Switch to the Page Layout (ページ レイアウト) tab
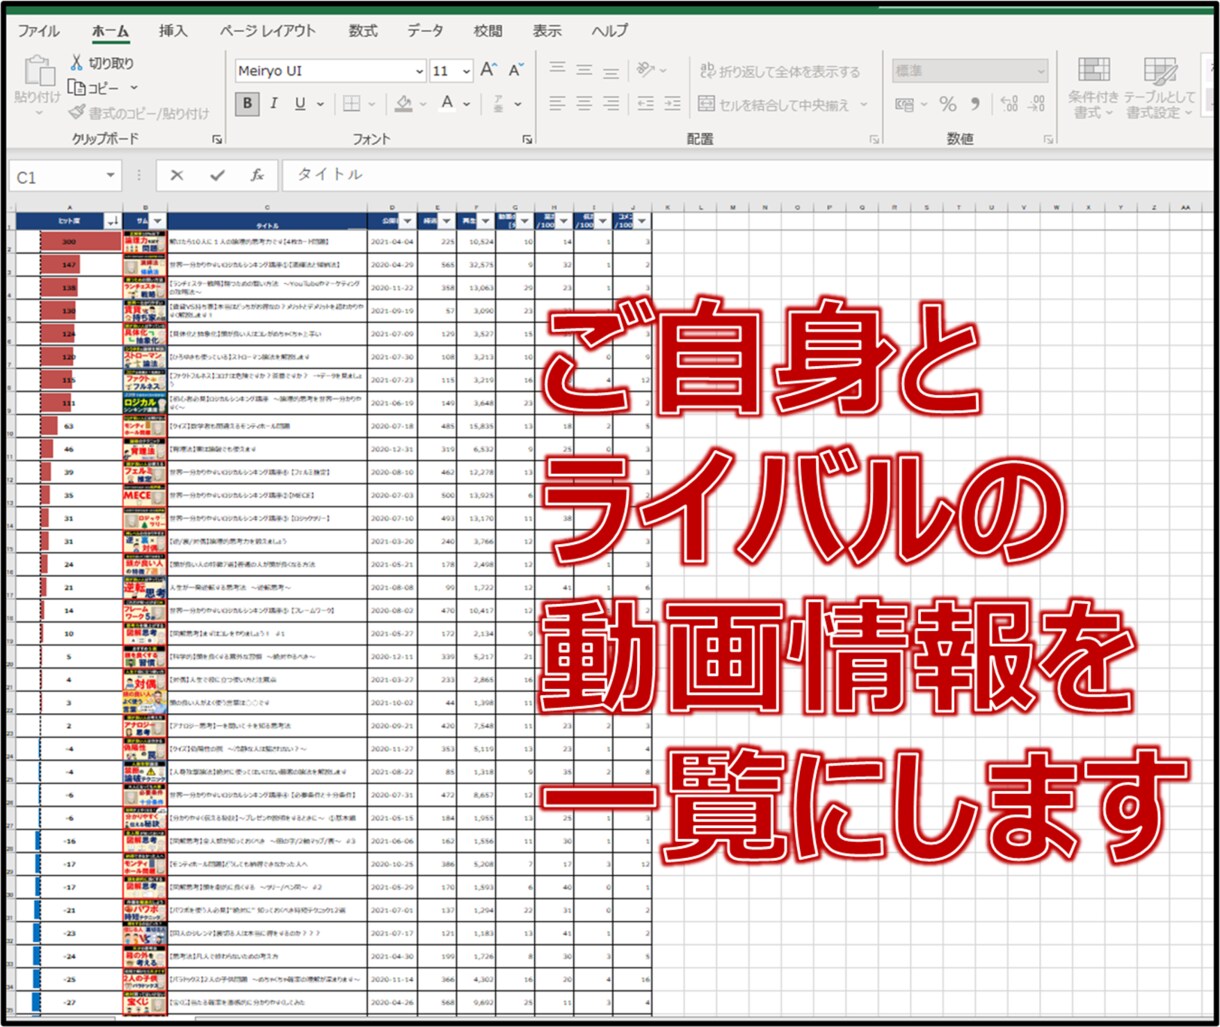This screenshot has width=1220, height=1027. 267,31
